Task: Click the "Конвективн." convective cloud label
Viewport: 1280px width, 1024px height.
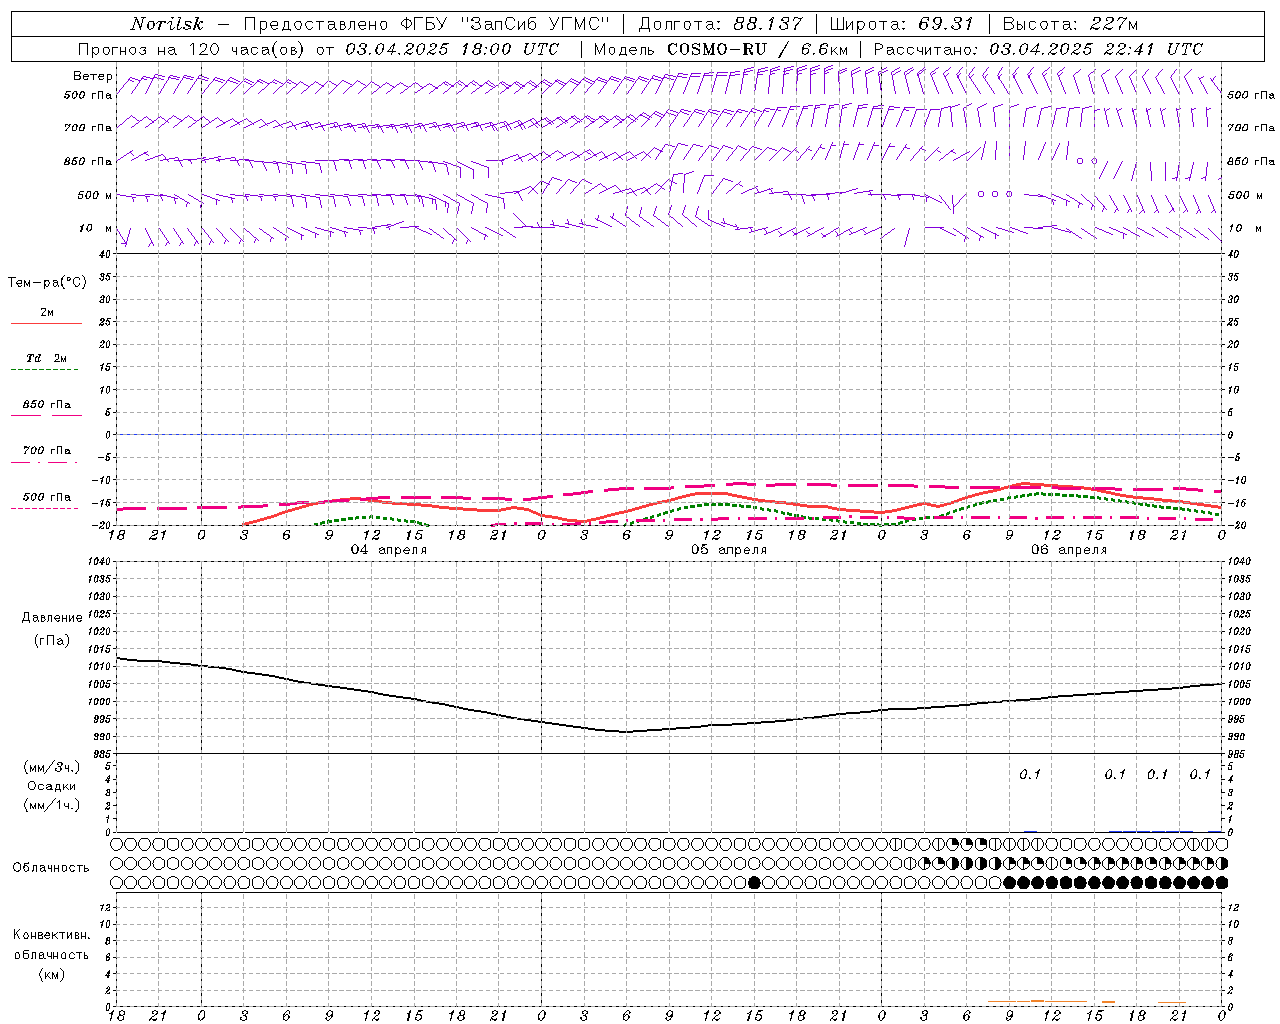Action: pyautogui.click(x=51, y=935)
